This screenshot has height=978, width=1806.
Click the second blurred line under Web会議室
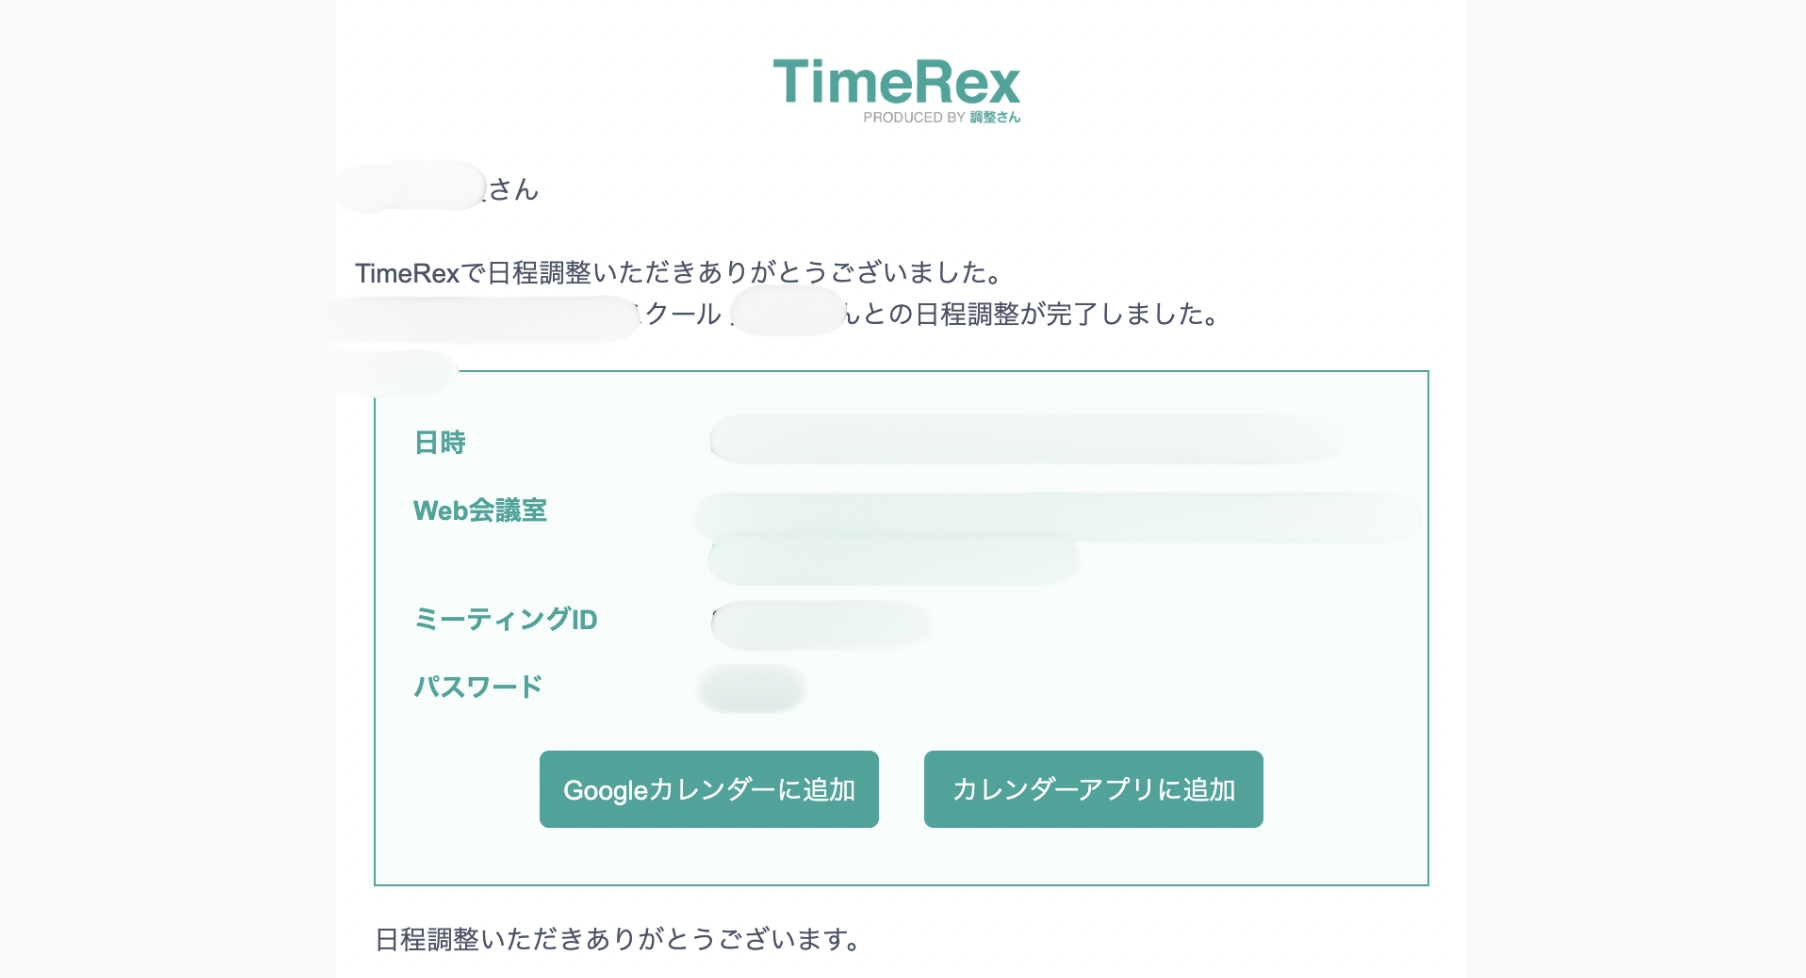pyautogui.click(x=893, y=561)
